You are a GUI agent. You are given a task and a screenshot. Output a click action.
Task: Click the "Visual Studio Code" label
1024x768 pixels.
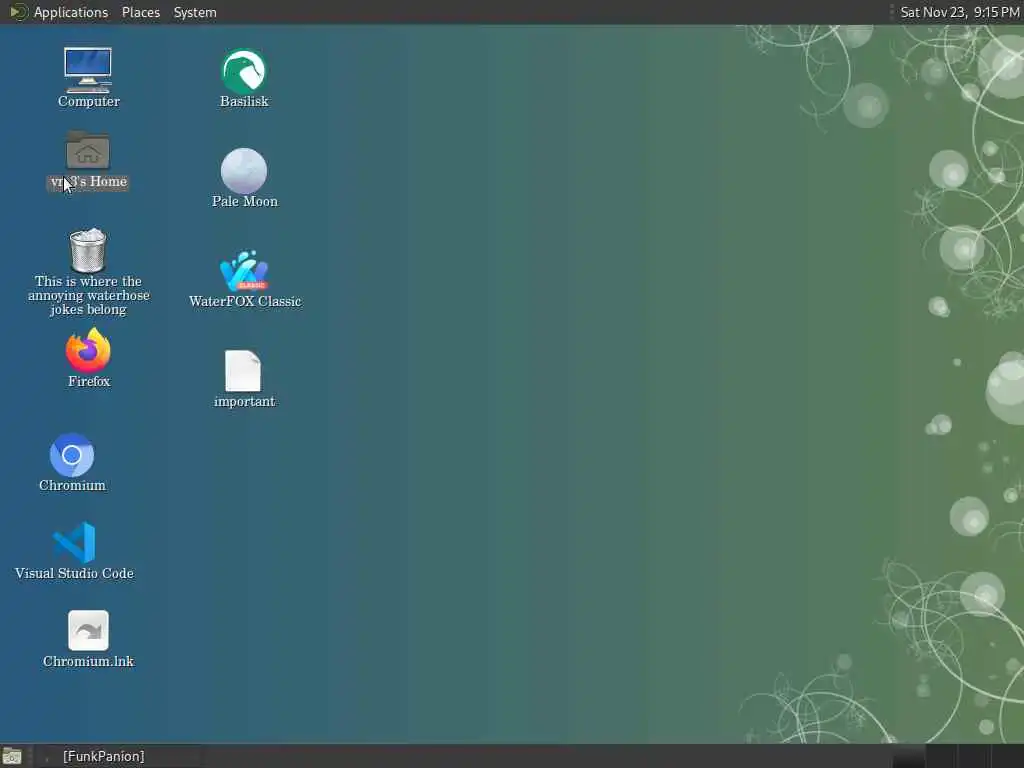point(74,573)
